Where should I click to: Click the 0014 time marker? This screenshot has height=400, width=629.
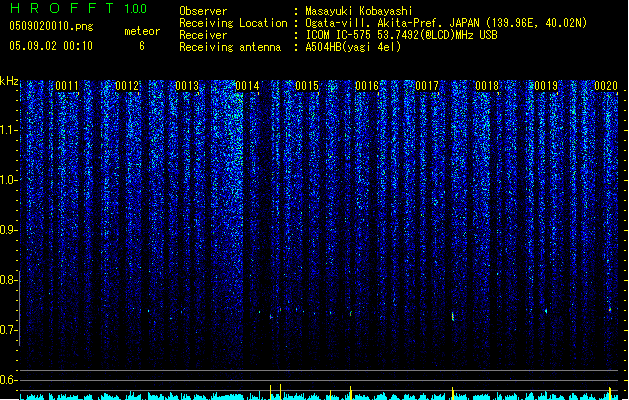pos(247,86)
